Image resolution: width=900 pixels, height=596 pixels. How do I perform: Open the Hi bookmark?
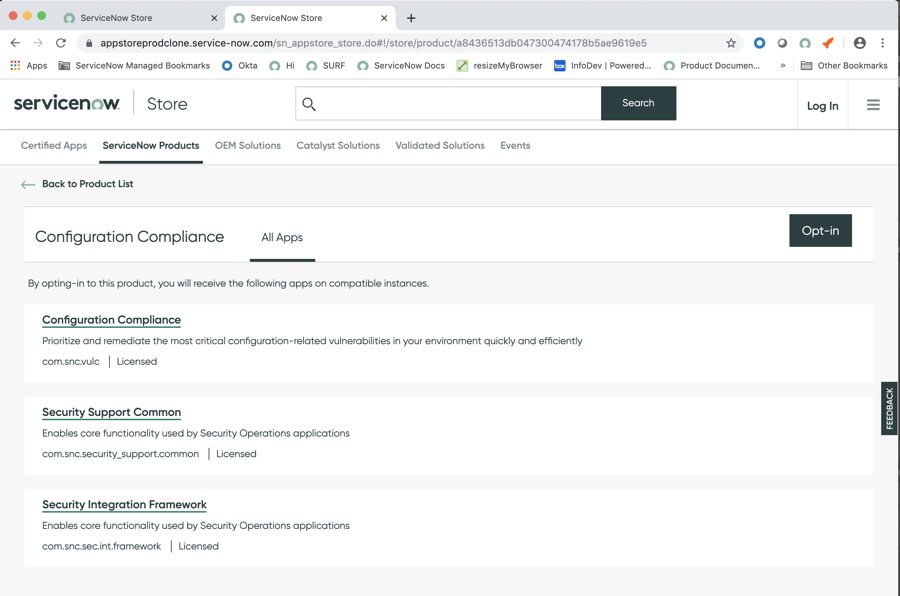coord(282,65)
